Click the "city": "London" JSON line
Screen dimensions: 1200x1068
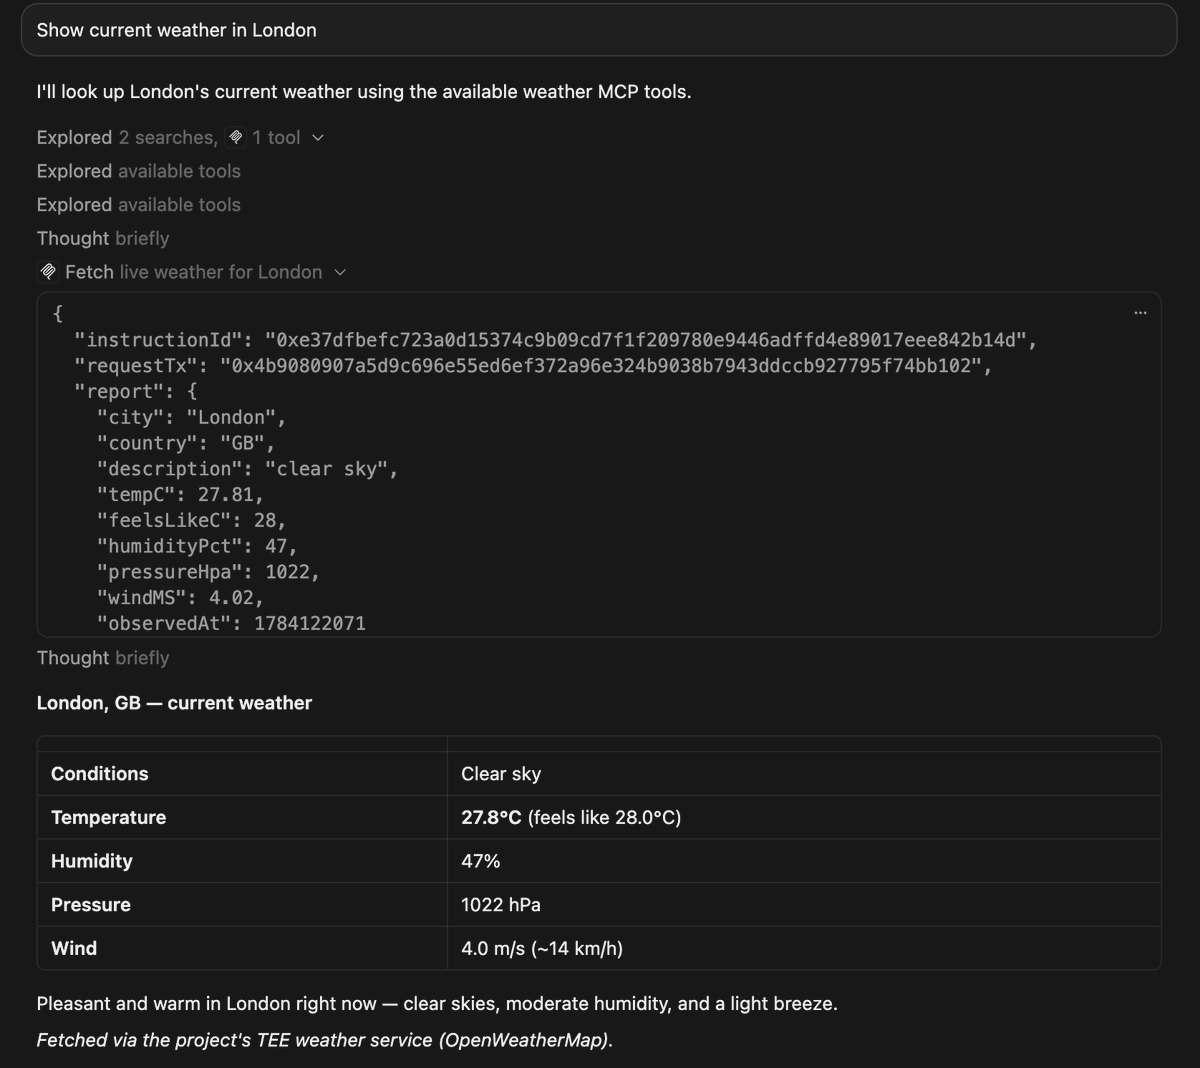click(191, 417)
